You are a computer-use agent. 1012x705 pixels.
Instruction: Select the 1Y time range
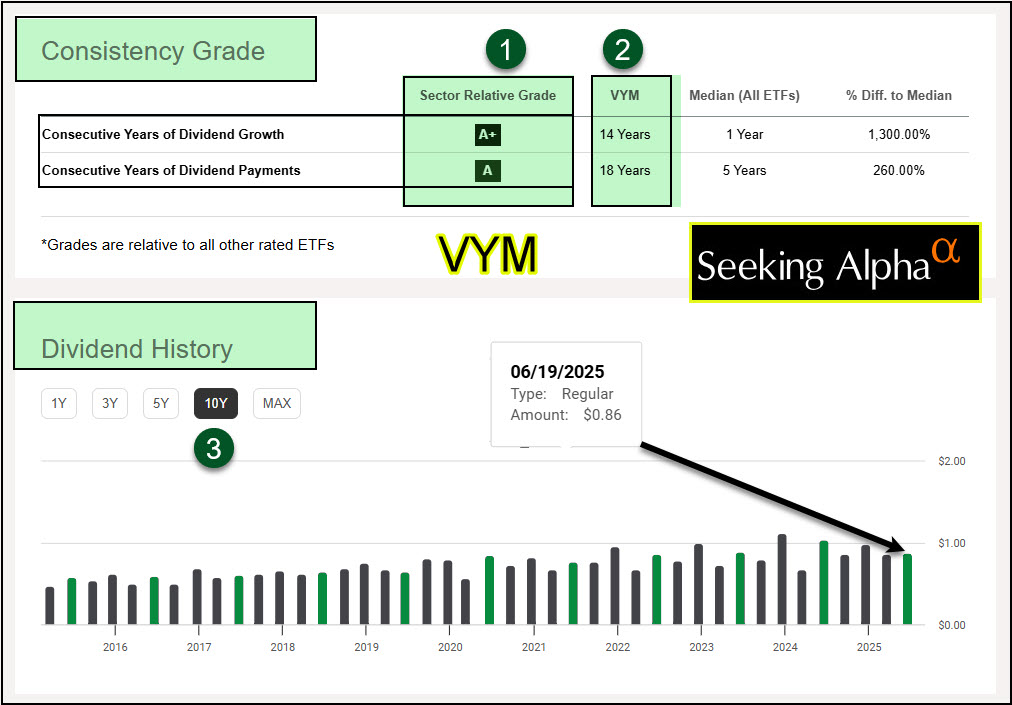pyautogui.click(x=59, y=403)
